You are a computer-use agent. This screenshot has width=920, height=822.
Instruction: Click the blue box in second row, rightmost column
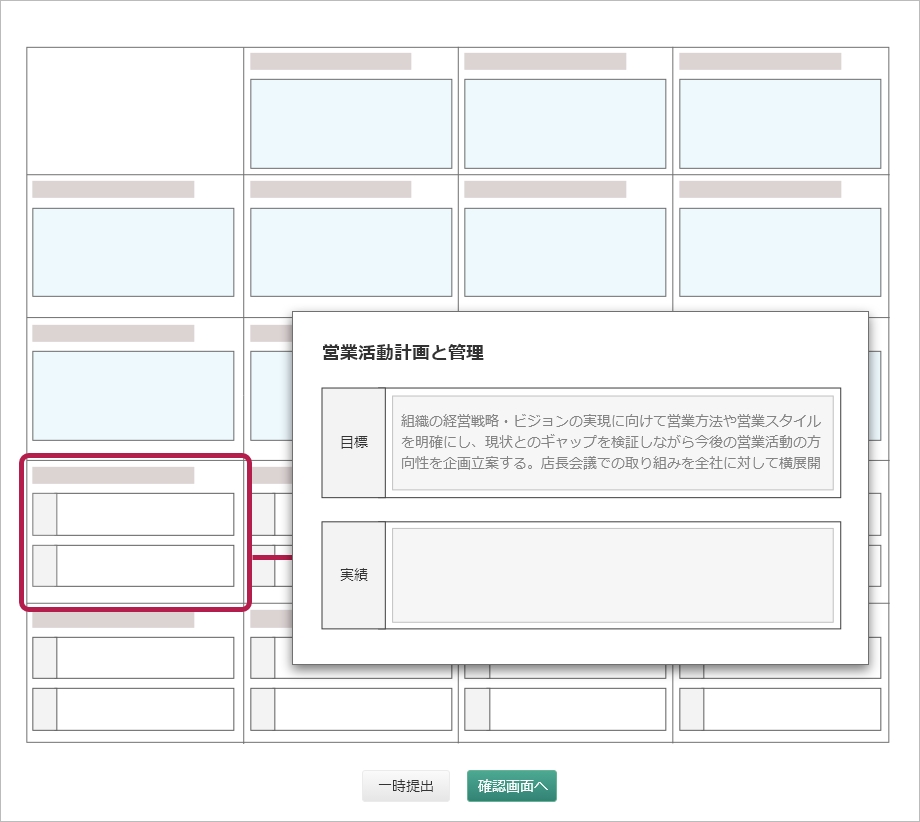click(x=780, y=252)
